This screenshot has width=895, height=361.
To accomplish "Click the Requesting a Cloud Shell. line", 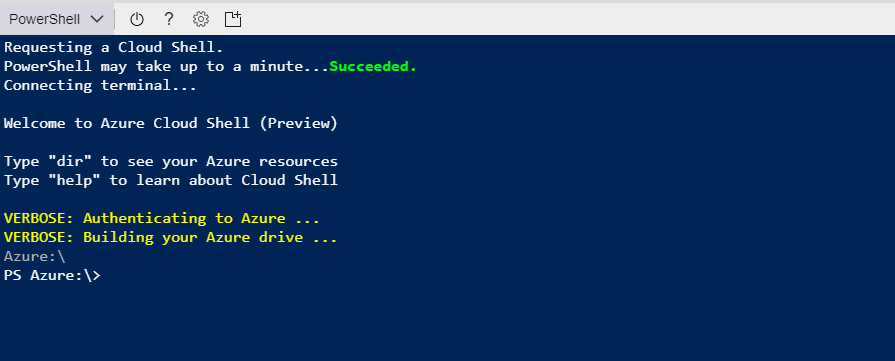I will click(114, 47).
